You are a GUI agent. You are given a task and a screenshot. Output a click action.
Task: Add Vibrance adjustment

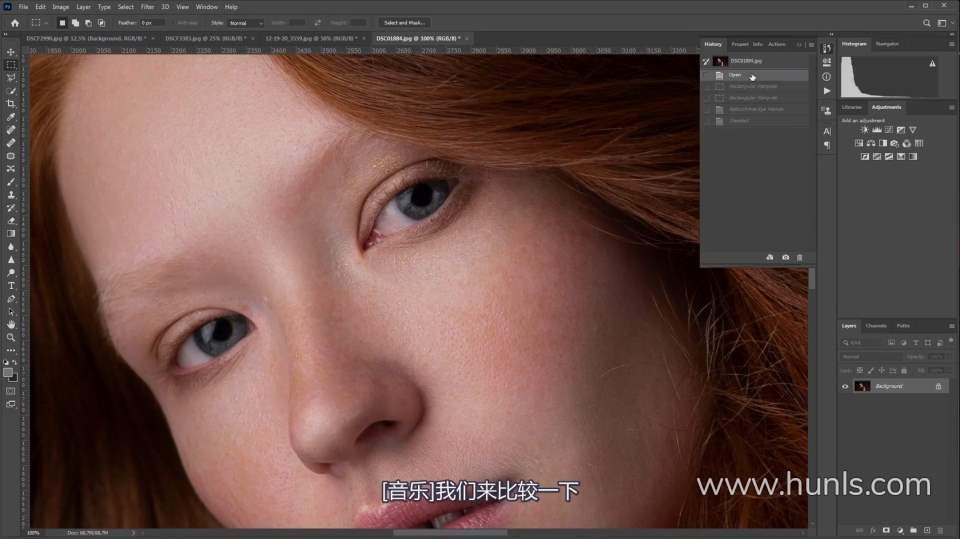pos(913,130)
